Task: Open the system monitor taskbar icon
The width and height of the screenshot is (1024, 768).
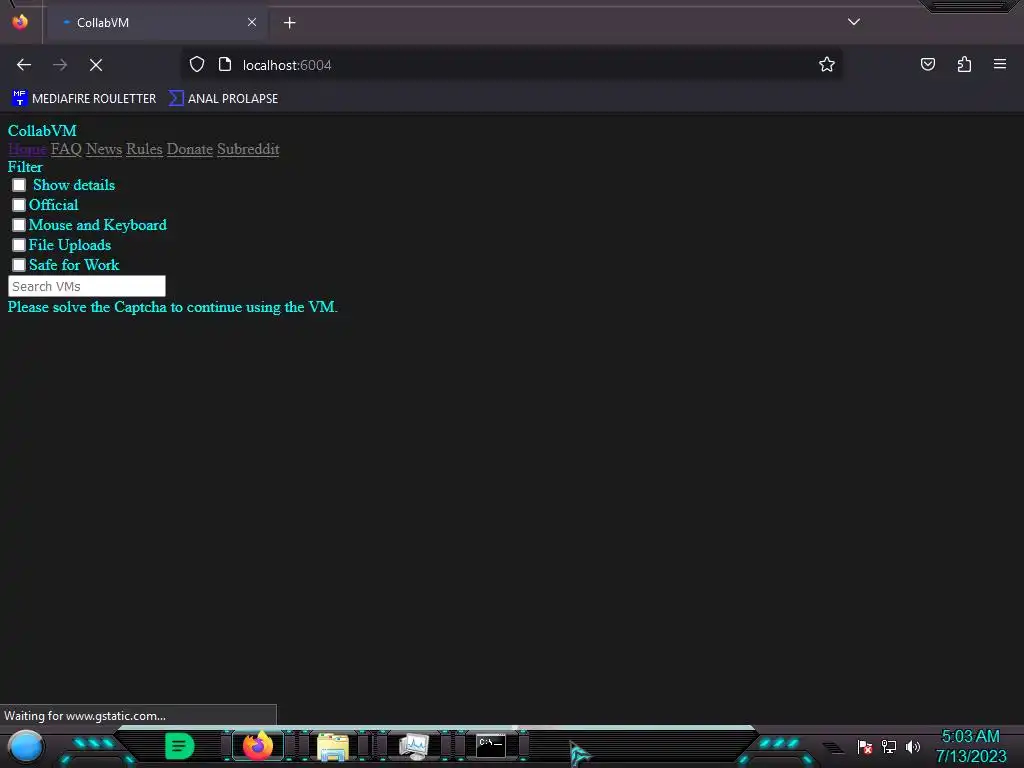Action: pyautogui.click(x=413, y=746)
